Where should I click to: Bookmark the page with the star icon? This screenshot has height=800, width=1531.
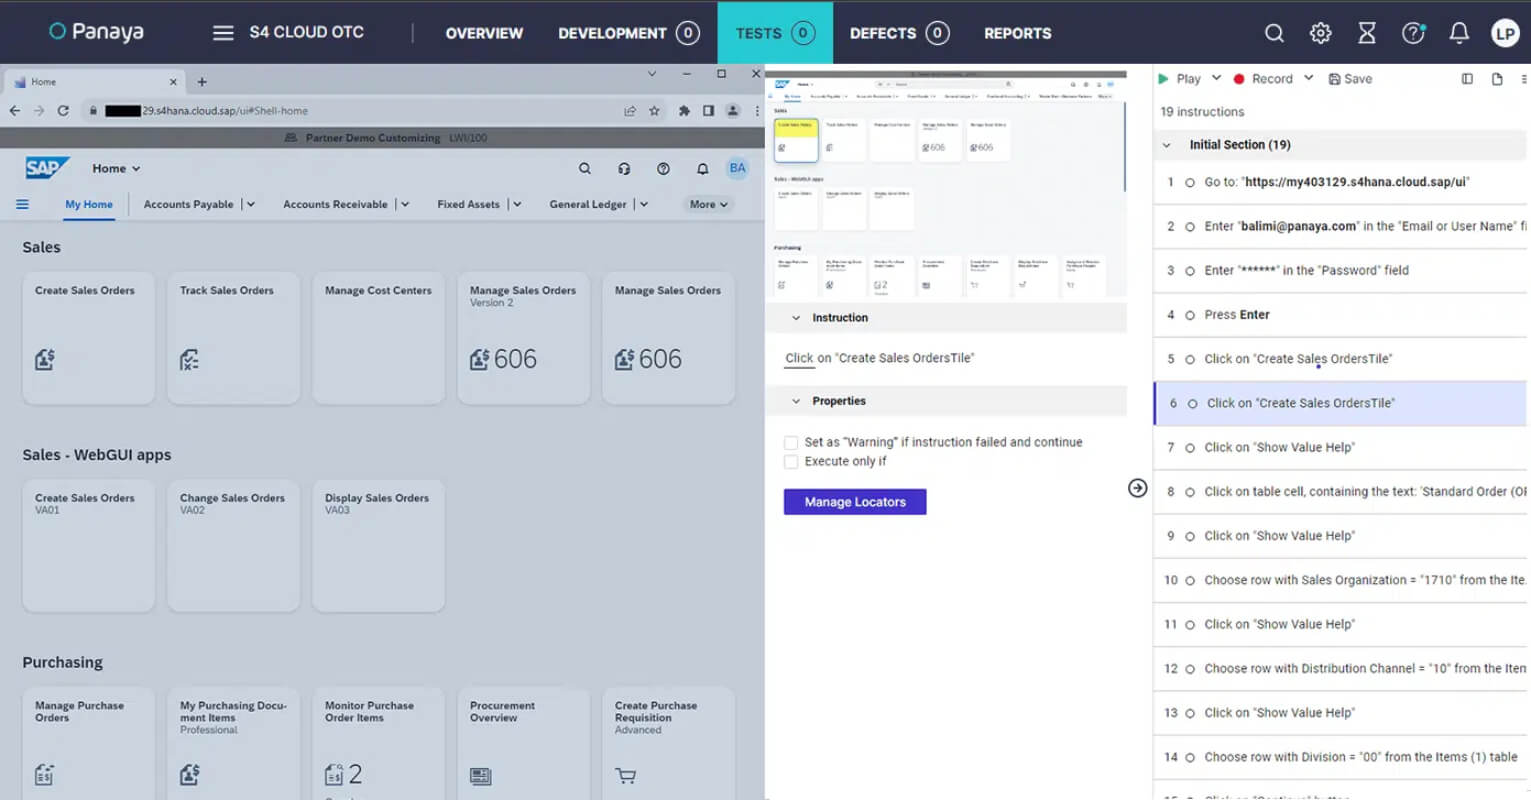pyautogui.click(x=654, y=111)
